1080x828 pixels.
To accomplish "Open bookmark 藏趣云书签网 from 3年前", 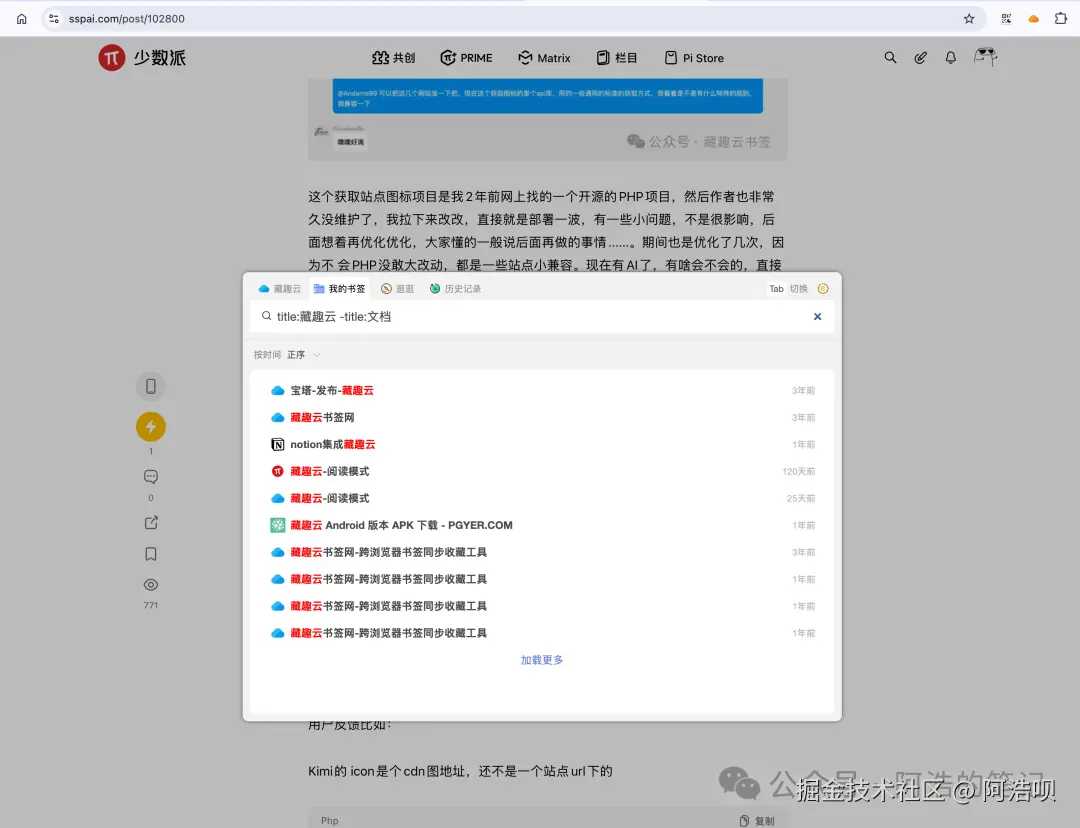I will 542,417.
